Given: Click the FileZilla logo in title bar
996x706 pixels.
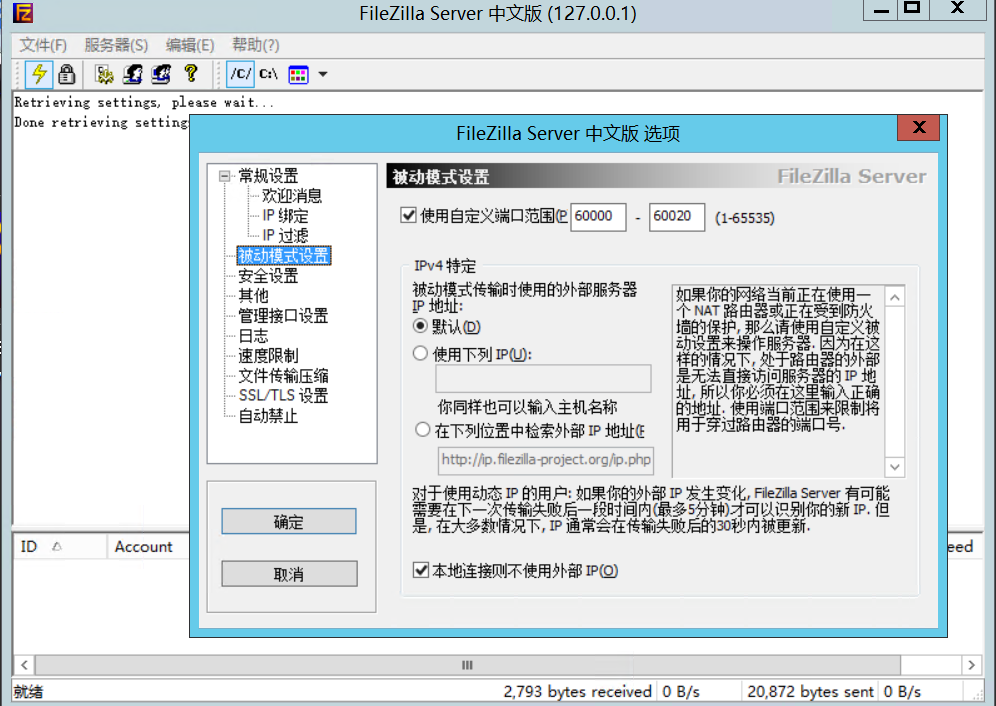Looking at the screenshot, I should point(23,13).
